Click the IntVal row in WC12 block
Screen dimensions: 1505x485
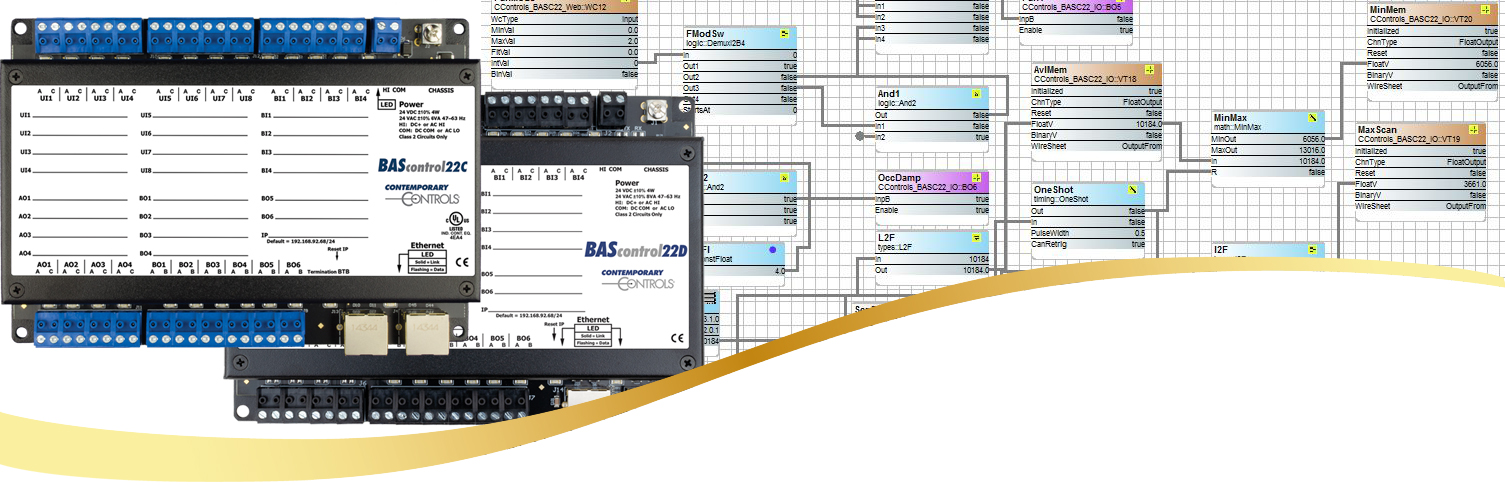pyautogui.click(x=565, y=63)
